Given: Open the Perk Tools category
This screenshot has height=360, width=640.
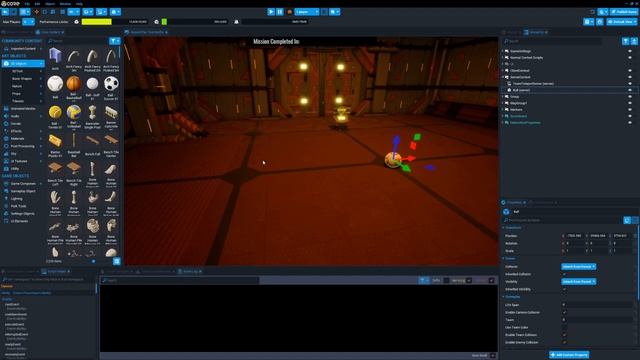Looking at the screenshot, I should (x=18, y=206).
